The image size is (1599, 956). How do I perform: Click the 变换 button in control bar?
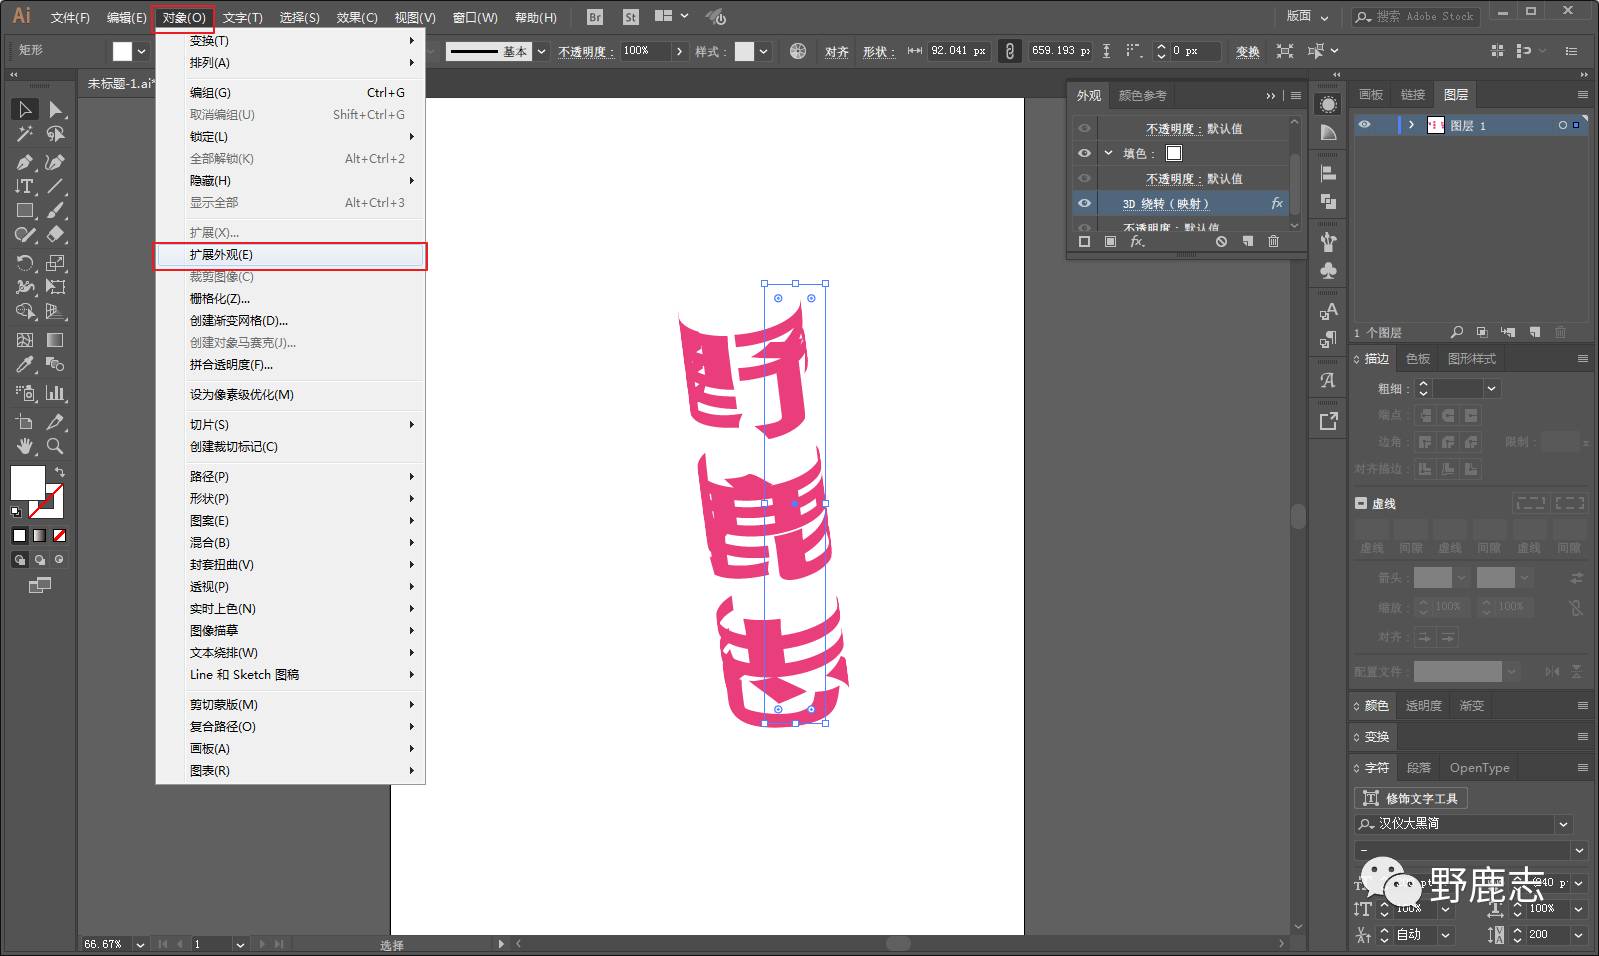1247,52
